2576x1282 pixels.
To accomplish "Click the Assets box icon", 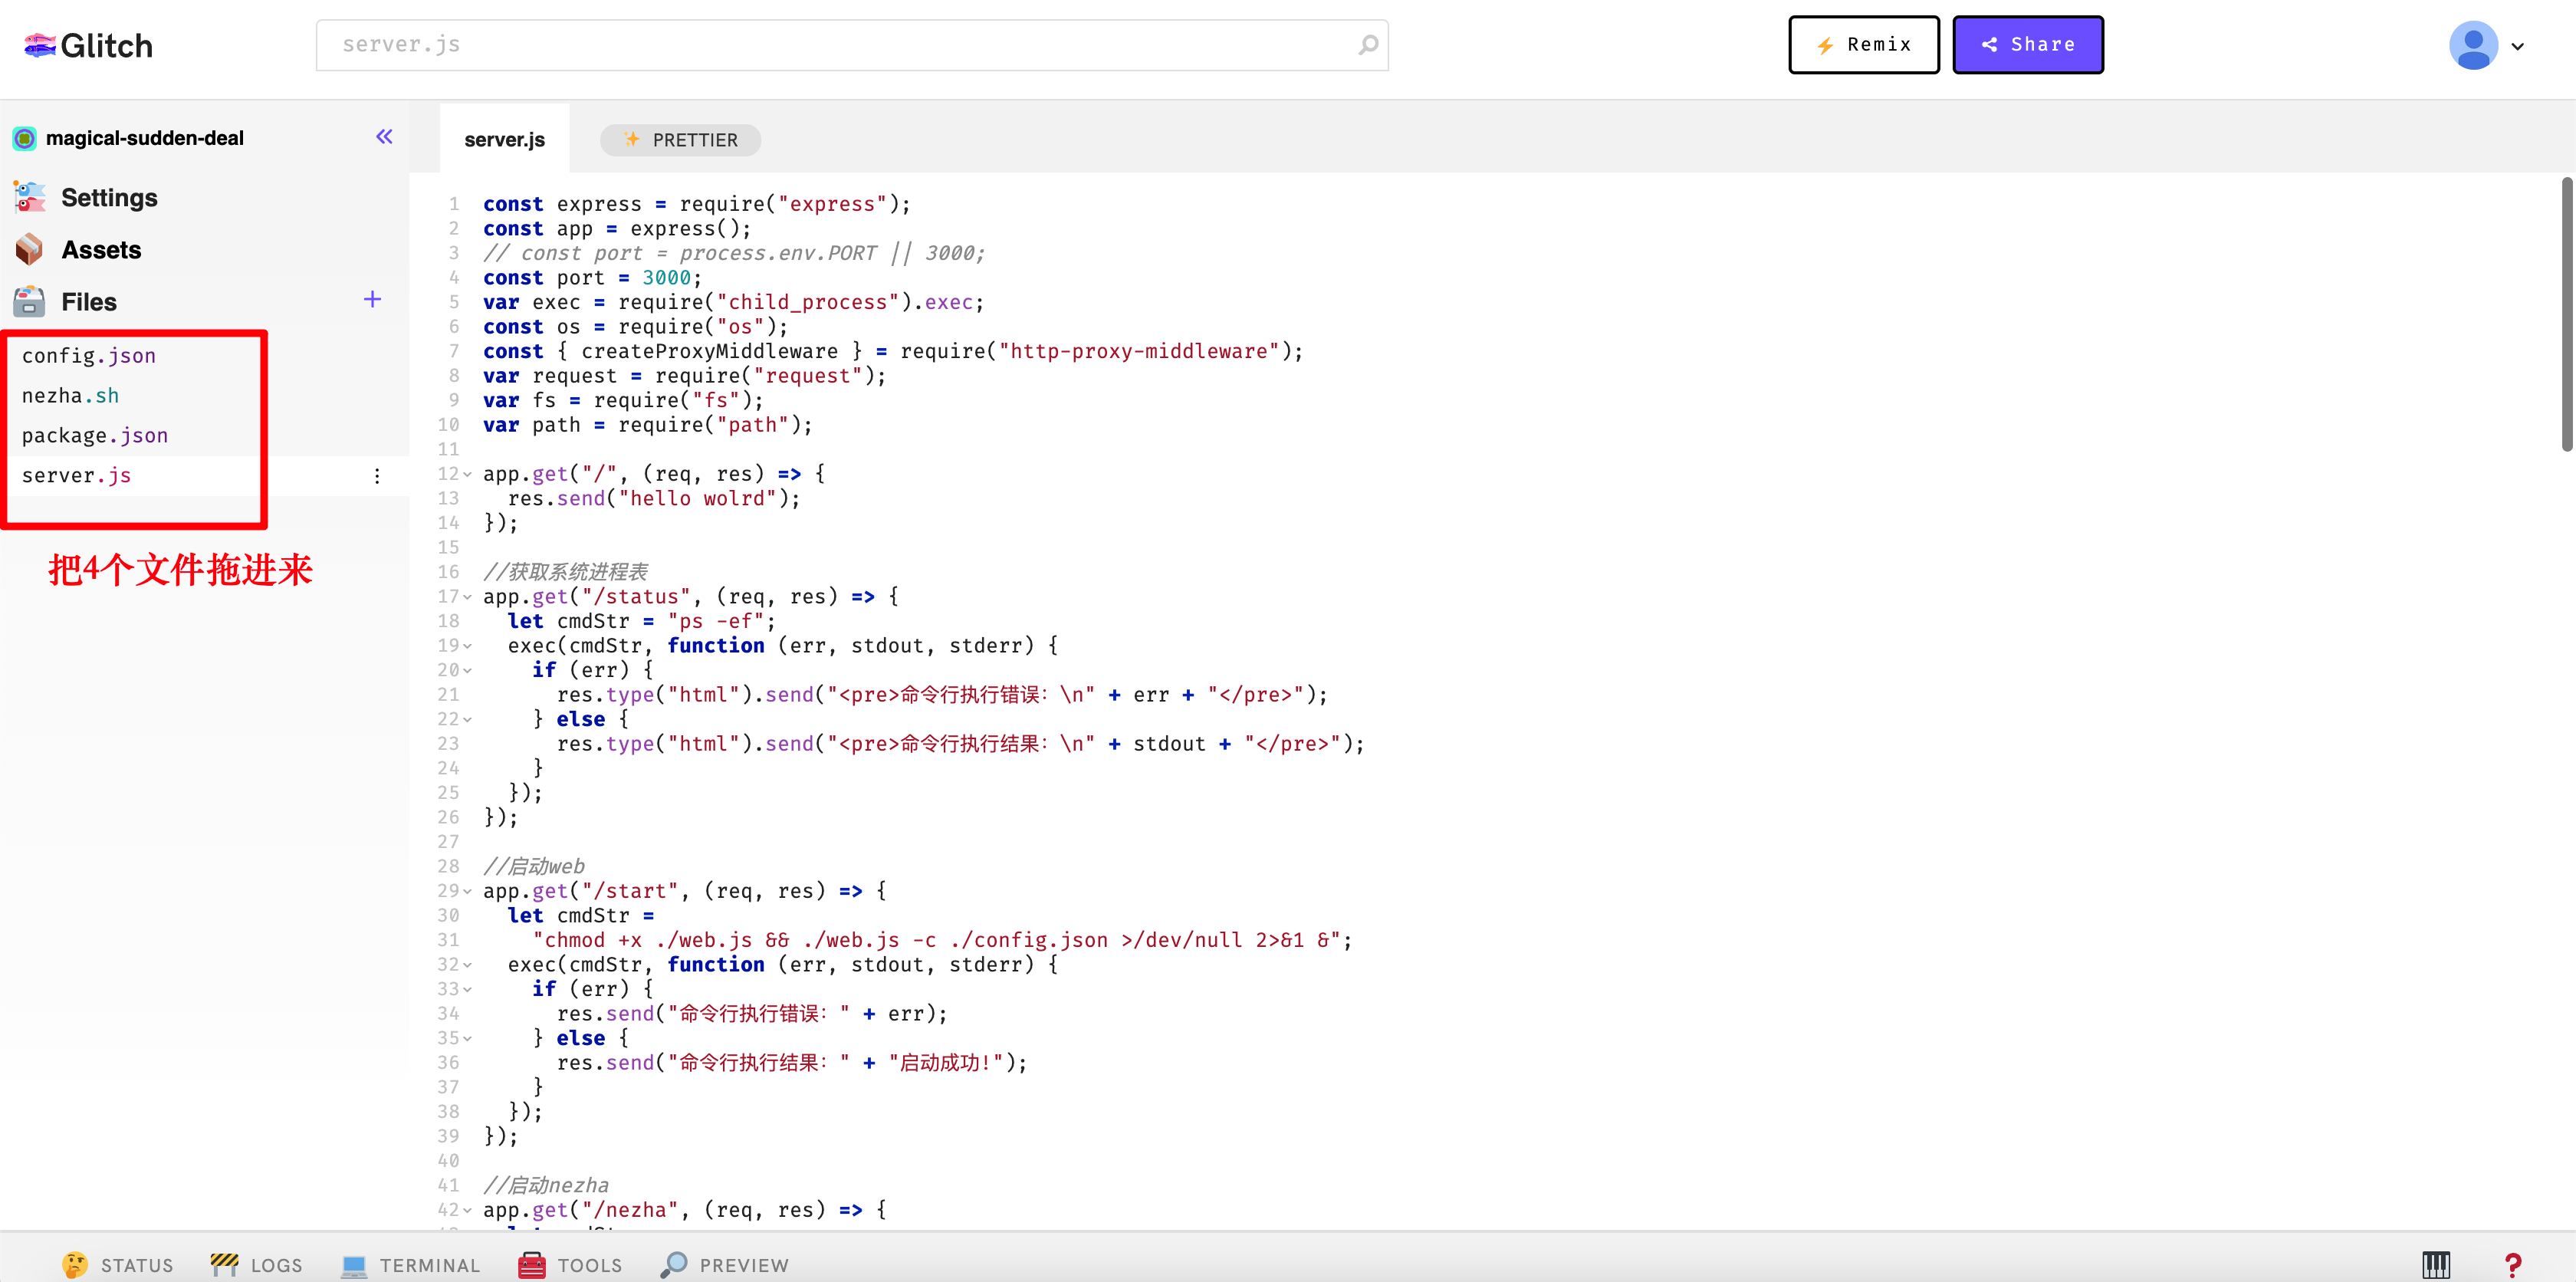I will coord(30,249).
